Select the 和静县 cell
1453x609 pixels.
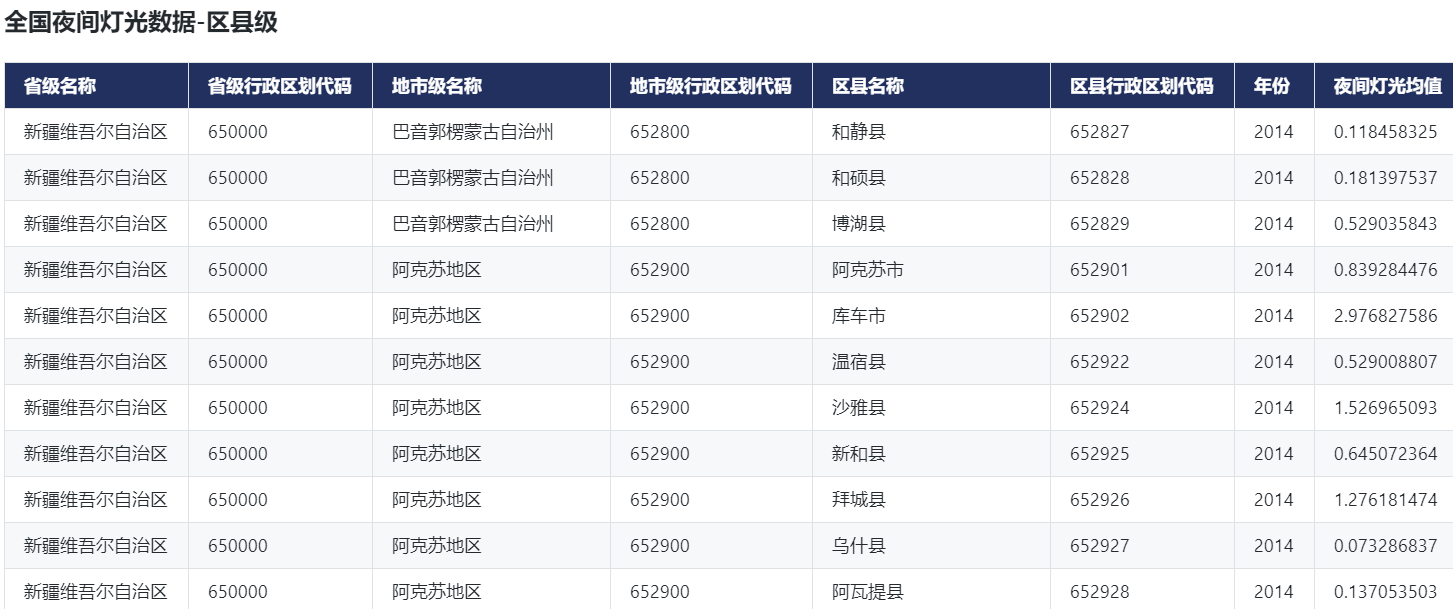coord(859,132)
